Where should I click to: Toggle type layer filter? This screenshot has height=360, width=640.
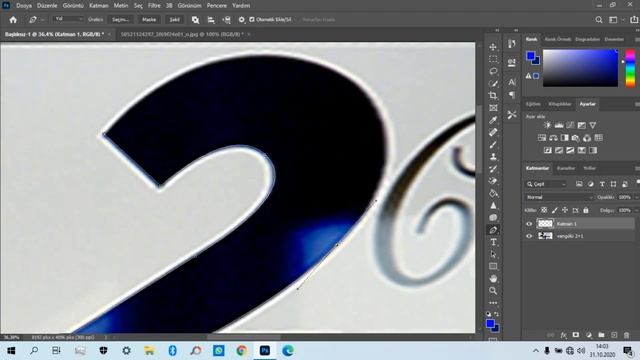[602, 184]
